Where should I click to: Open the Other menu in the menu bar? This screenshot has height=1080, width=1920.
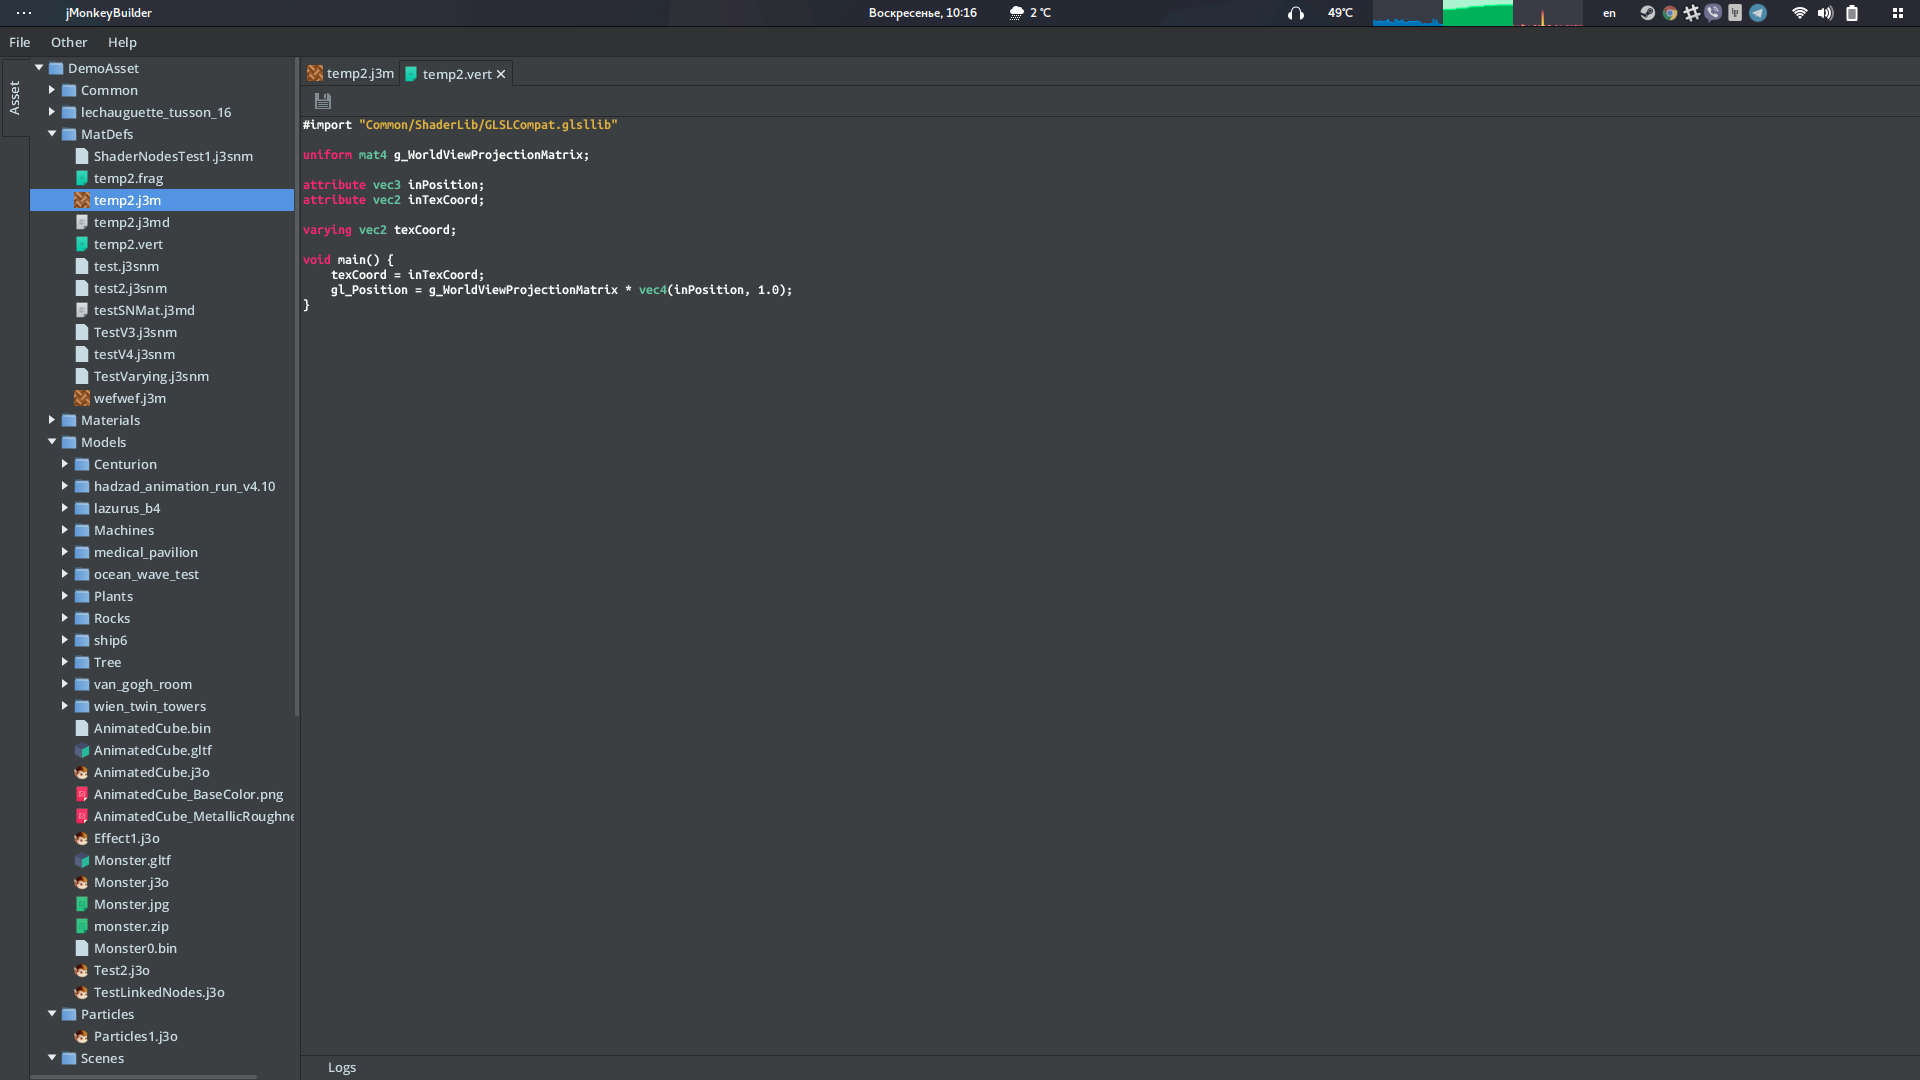click(69, 42)
